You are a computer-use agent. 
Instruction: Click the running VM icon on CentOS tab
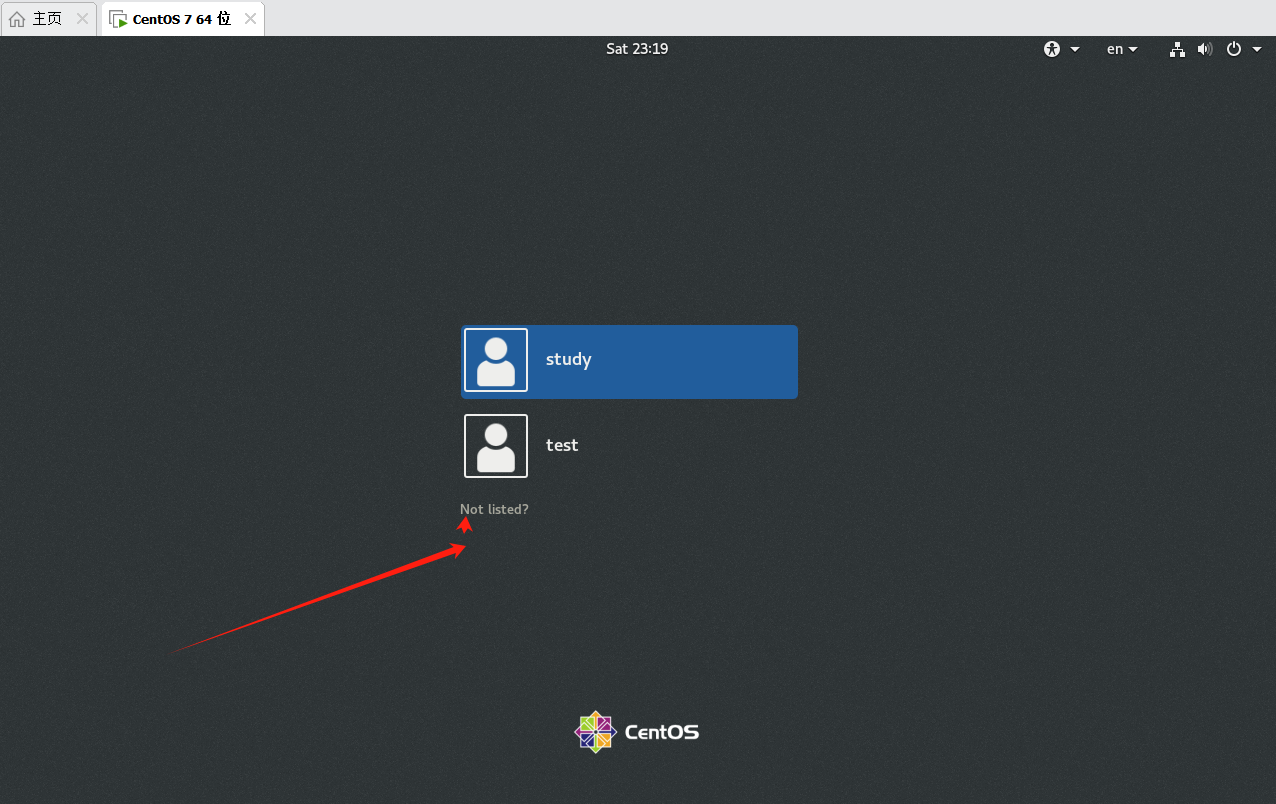click(x=119, y=19)
